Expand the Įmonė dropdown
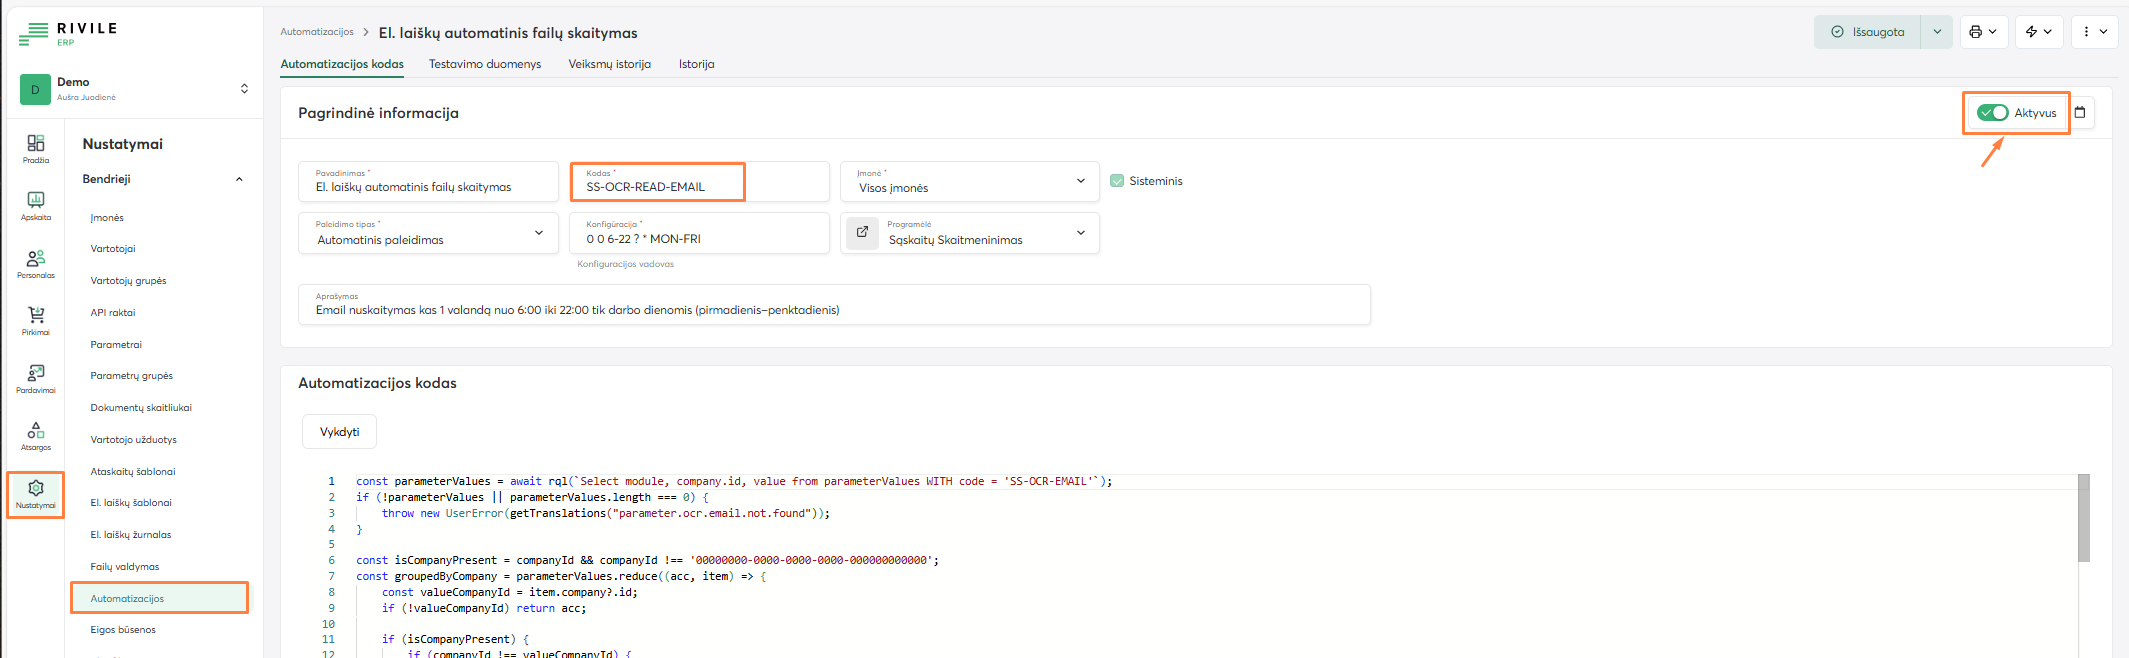 point(1080,181)
